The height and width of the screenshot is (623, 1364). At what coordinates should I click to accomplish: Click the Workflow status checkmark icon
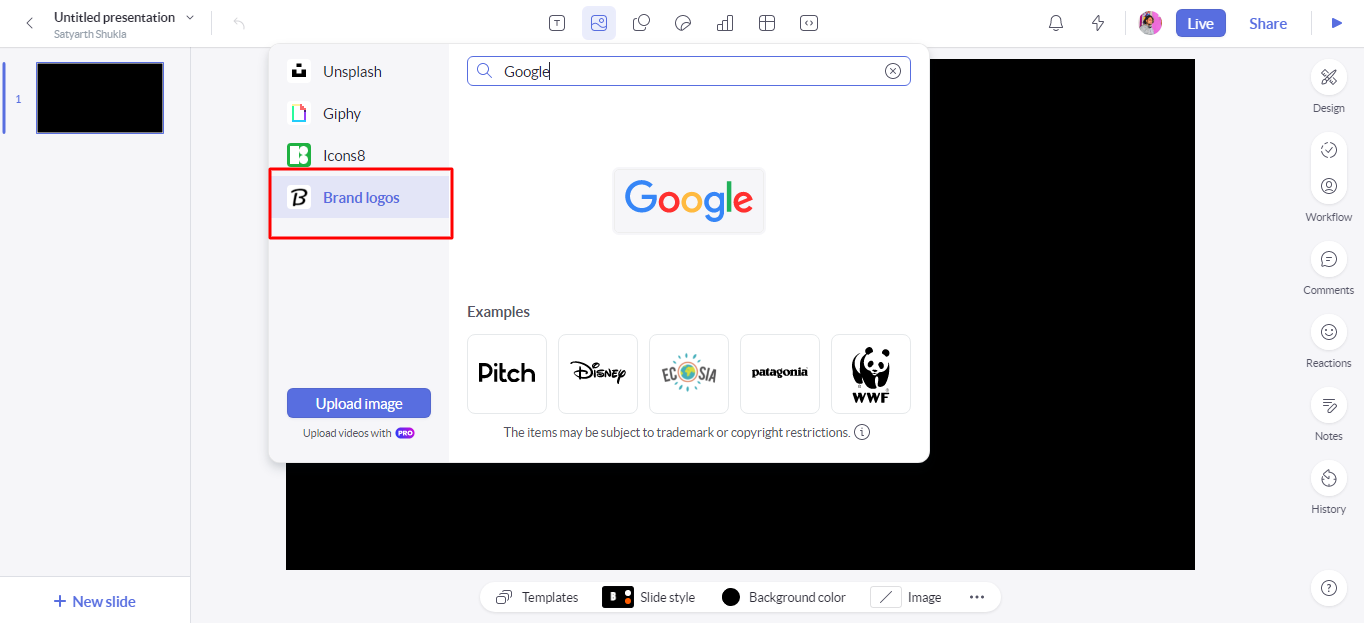1329,150
